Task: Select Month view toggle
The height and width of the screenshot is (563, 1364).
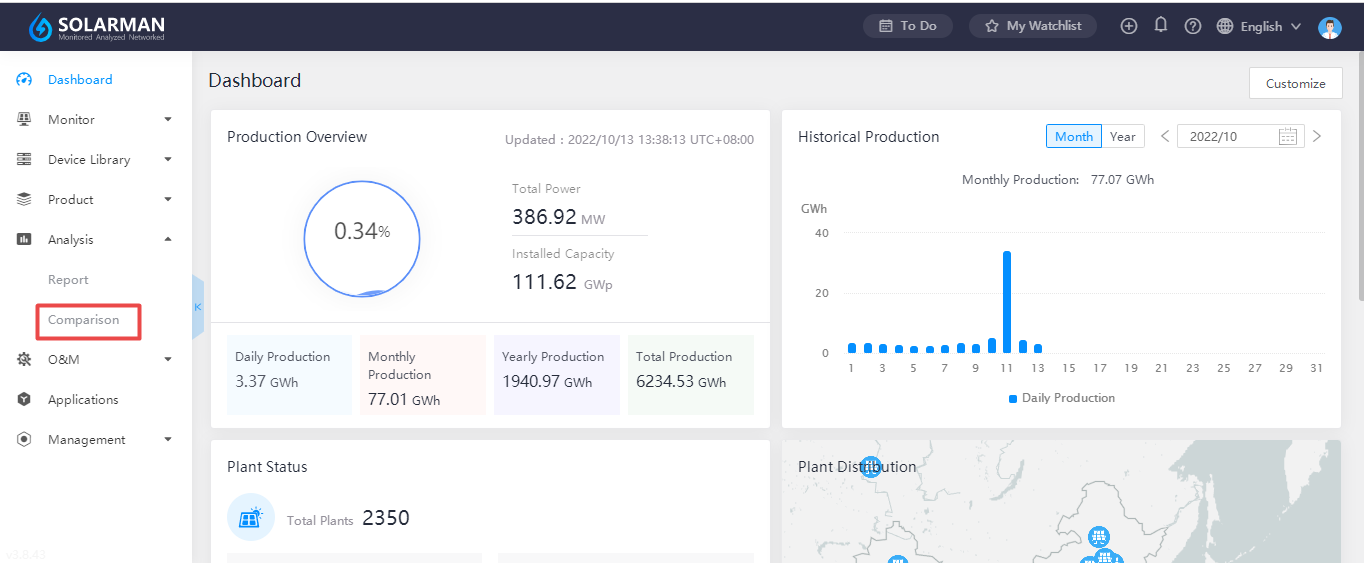Action: (1074, 136)
